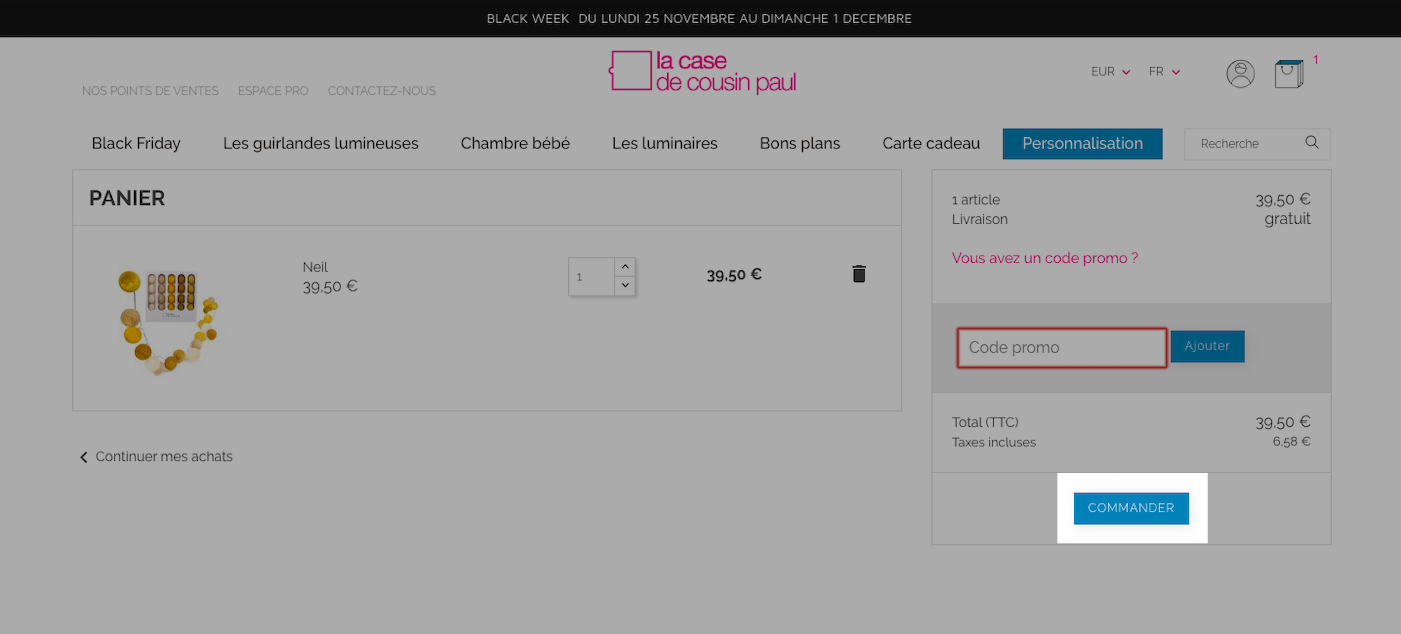
Task: Open the Neil garland product thumbnail
Action: tap(167, 320)
